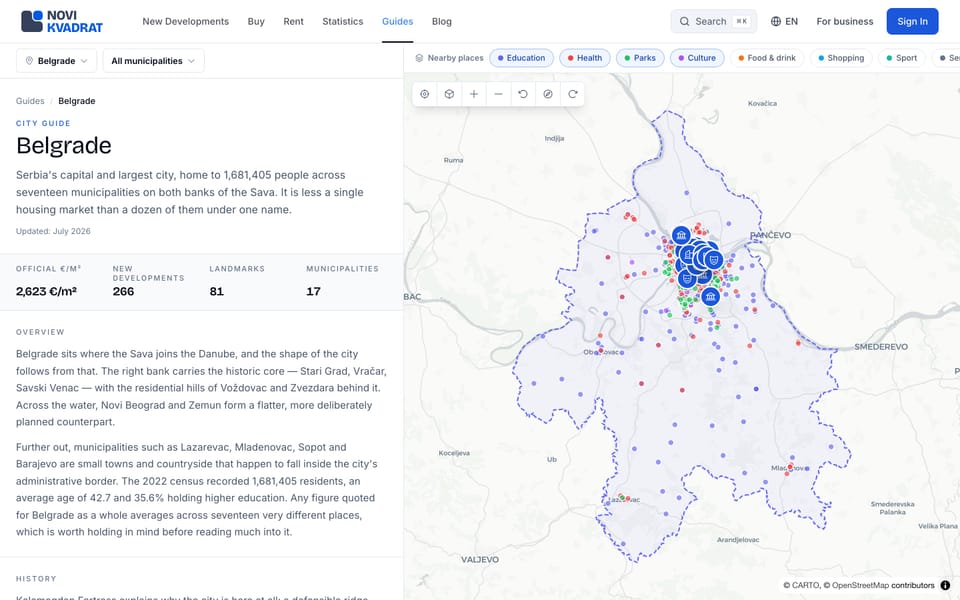Click the Belgrade page heading

(64, 146)
